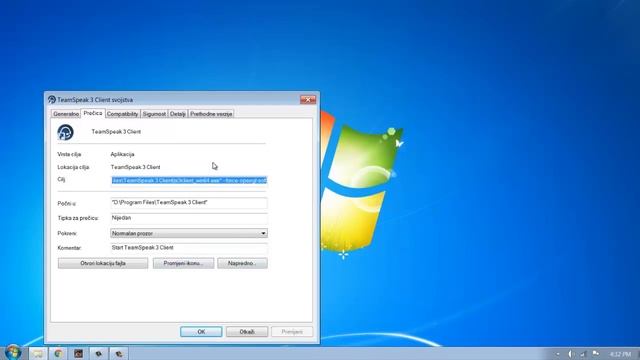Switch to the Generalno tab
Viewport: 640px width, 360px height.
[66, 114]
